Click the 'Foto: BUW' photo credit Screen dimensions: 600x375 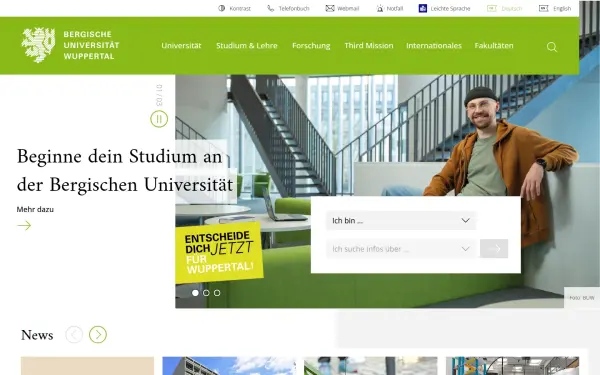(x=582, y=298)
